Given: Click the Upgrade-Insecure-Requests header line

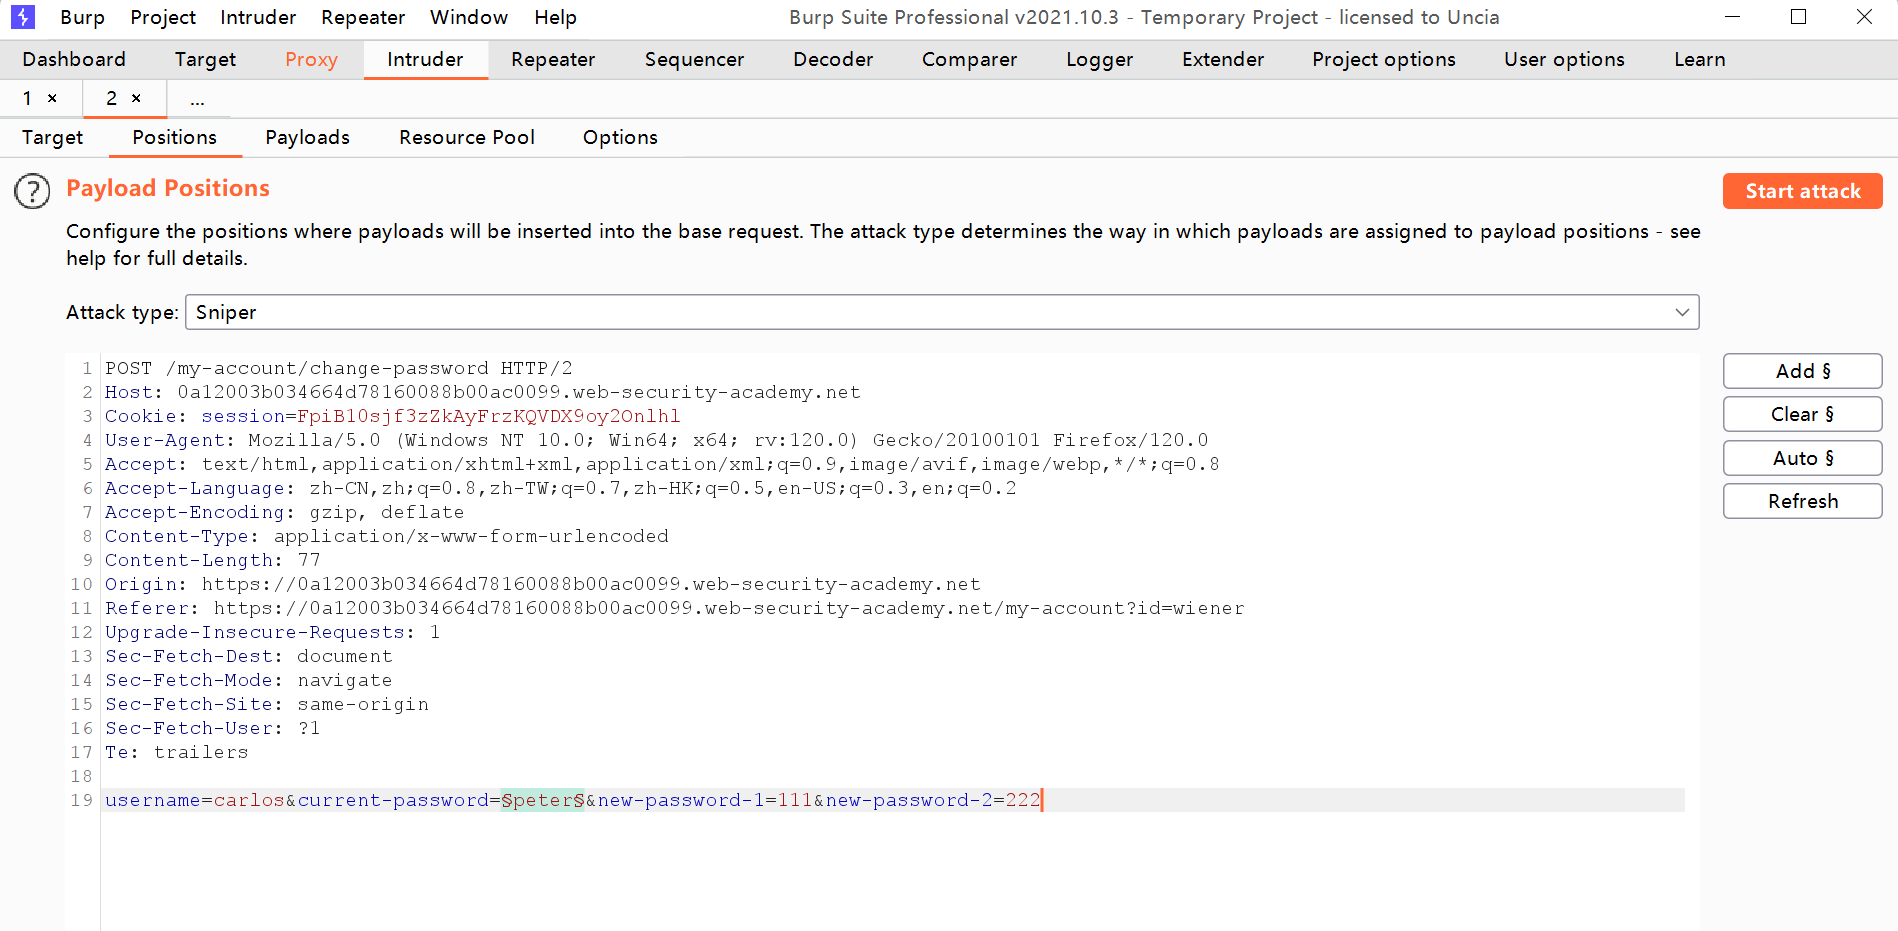Looking at the screenshot, I should click(x=273, y=632).
